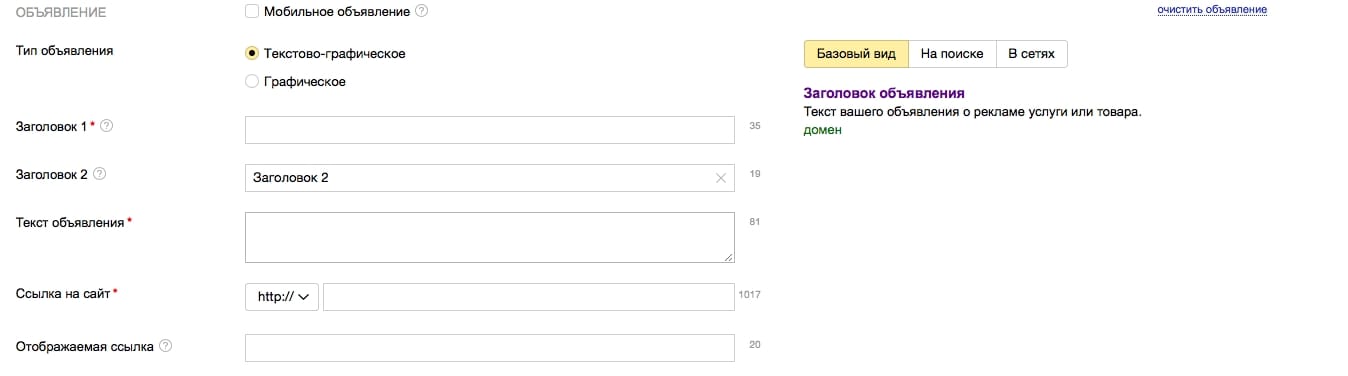1348x376 pixels.
Task: Select Графическое ad type radio button
Action: [x=251, y=82]
